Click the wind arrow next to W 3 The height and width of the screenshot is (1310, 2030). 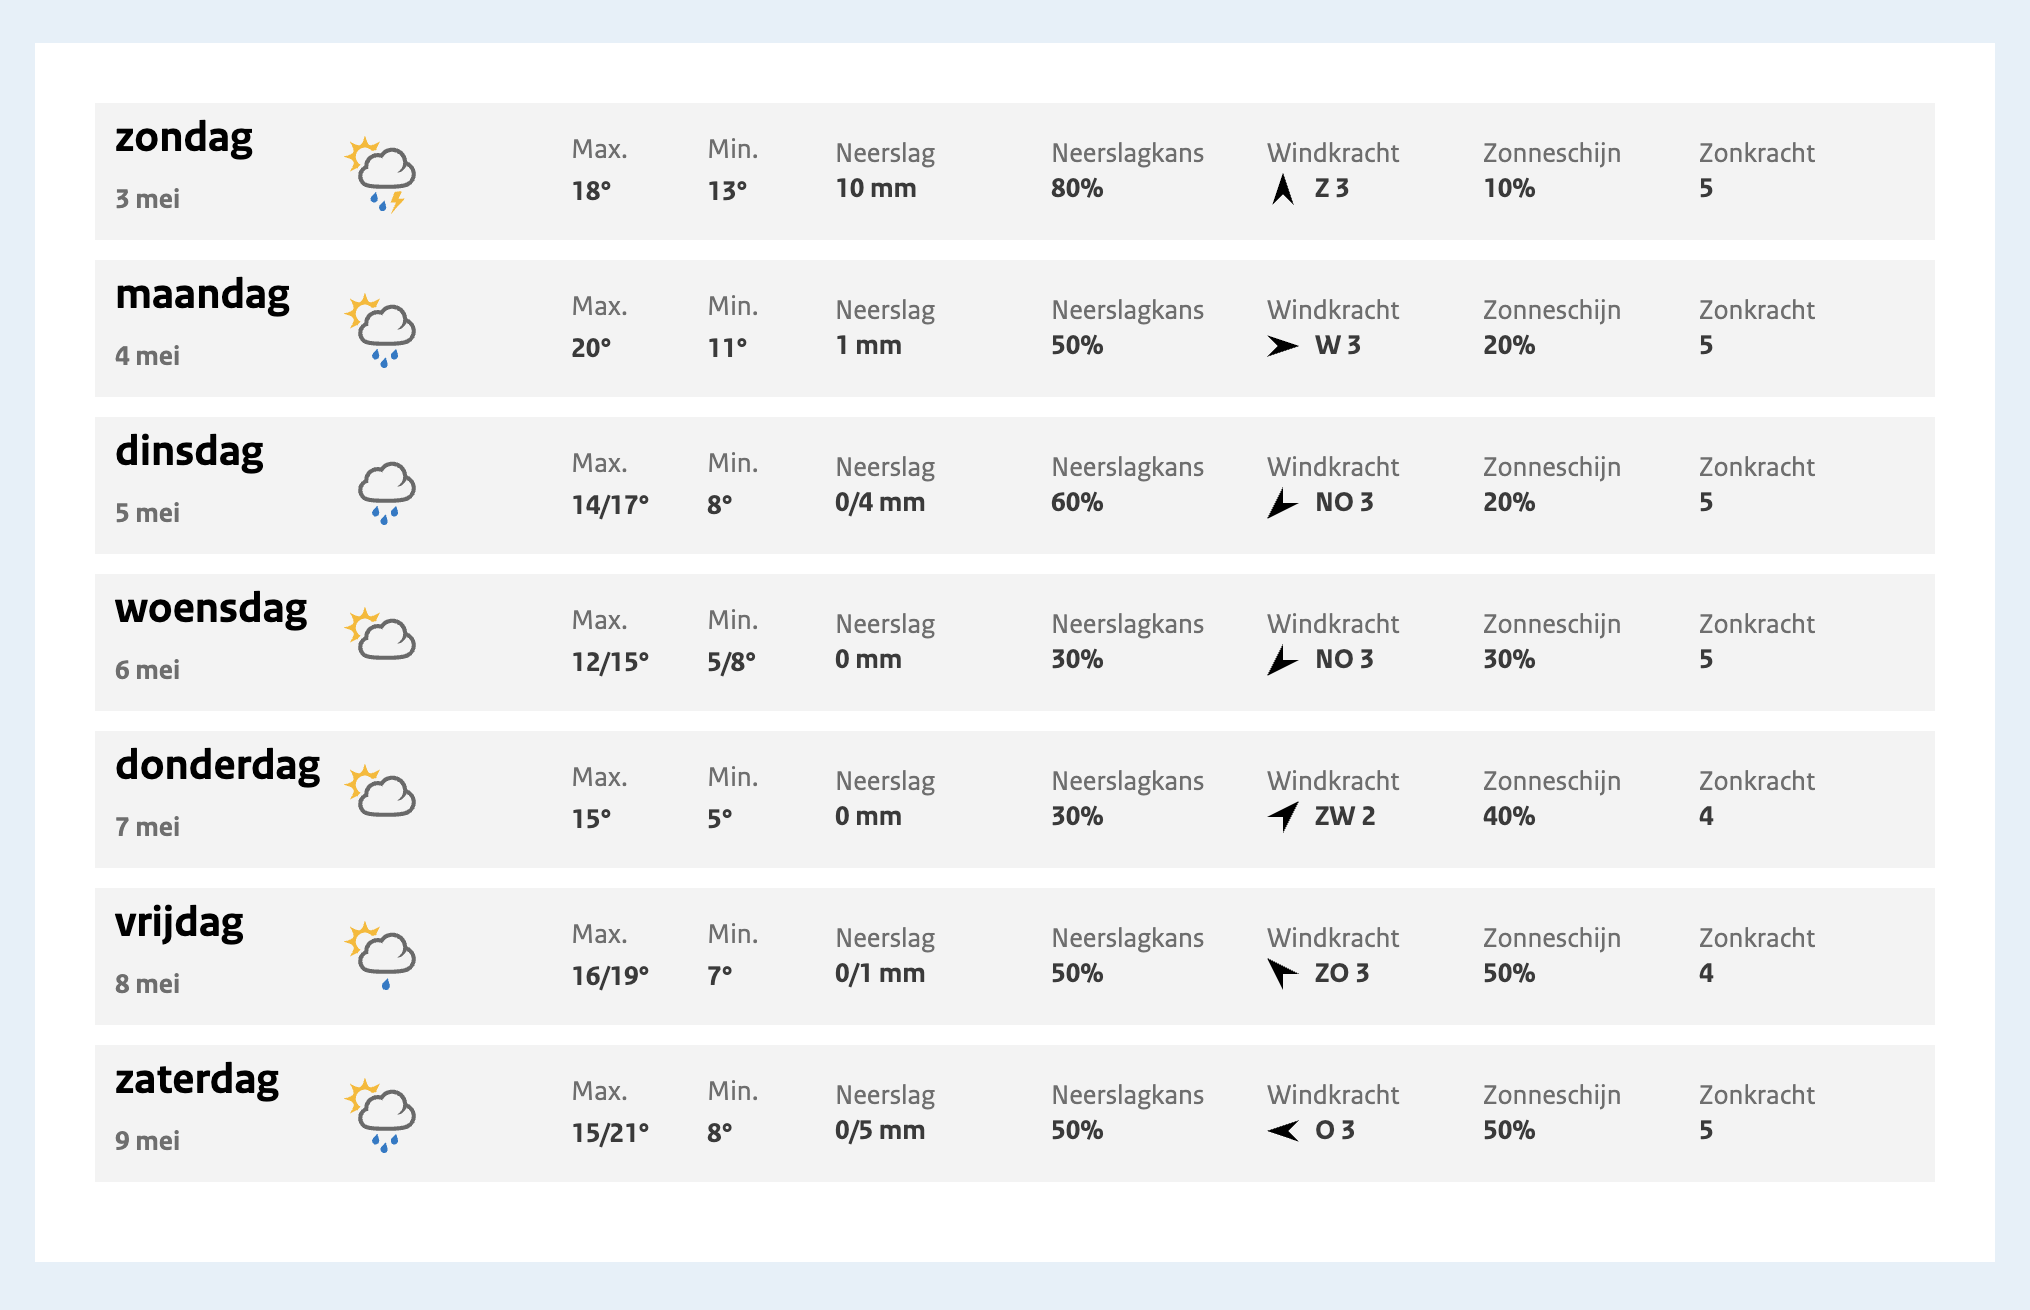tap(1283, 346)
